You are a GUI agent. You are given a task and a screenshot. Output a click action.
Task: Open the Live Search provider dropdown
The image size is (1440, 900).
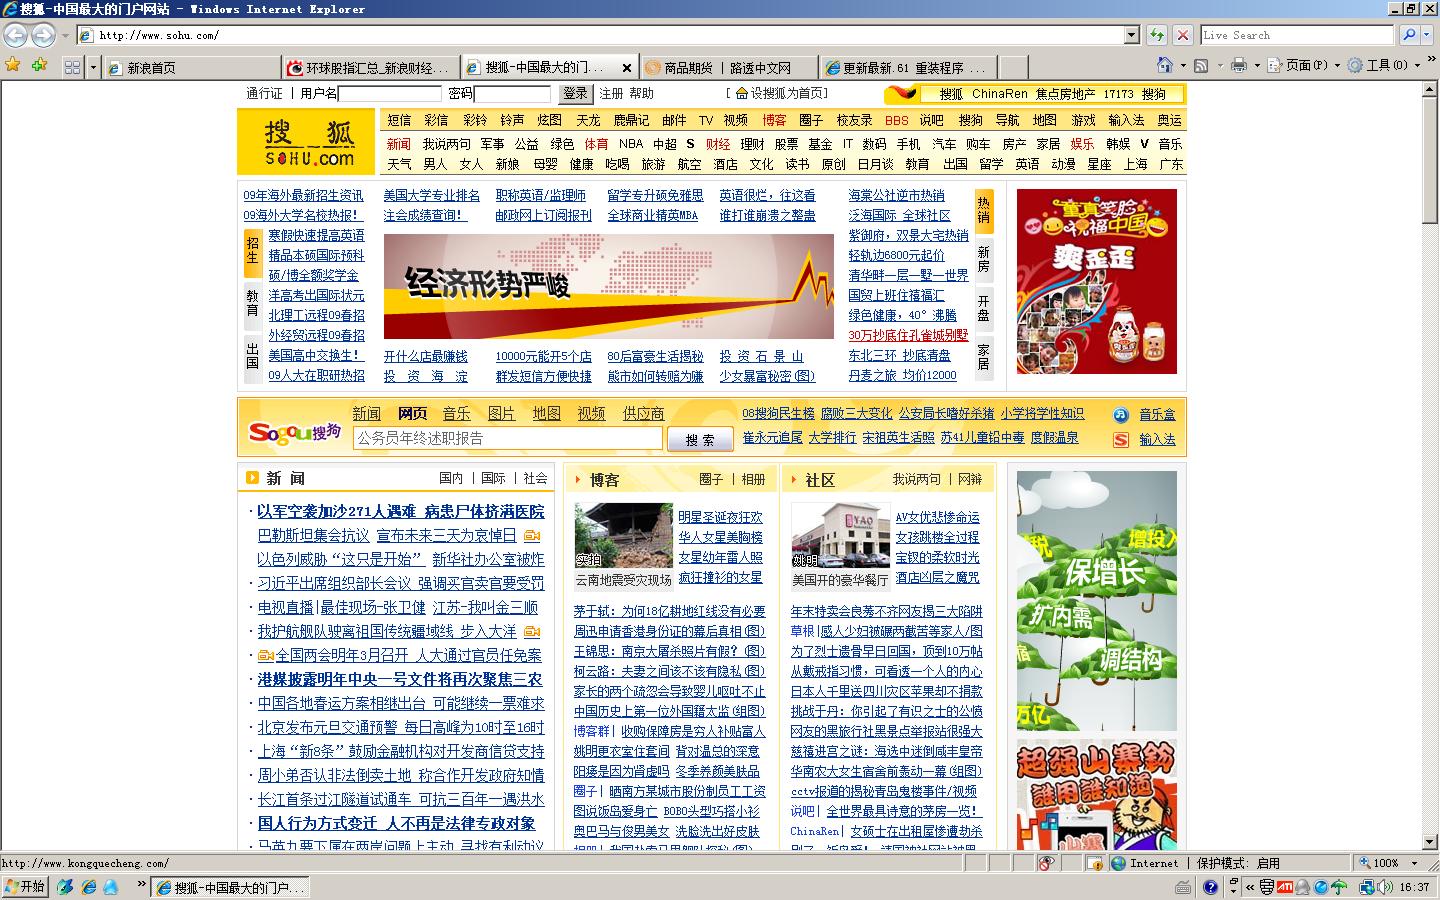pyautogui.click(x=1426, y=35)
